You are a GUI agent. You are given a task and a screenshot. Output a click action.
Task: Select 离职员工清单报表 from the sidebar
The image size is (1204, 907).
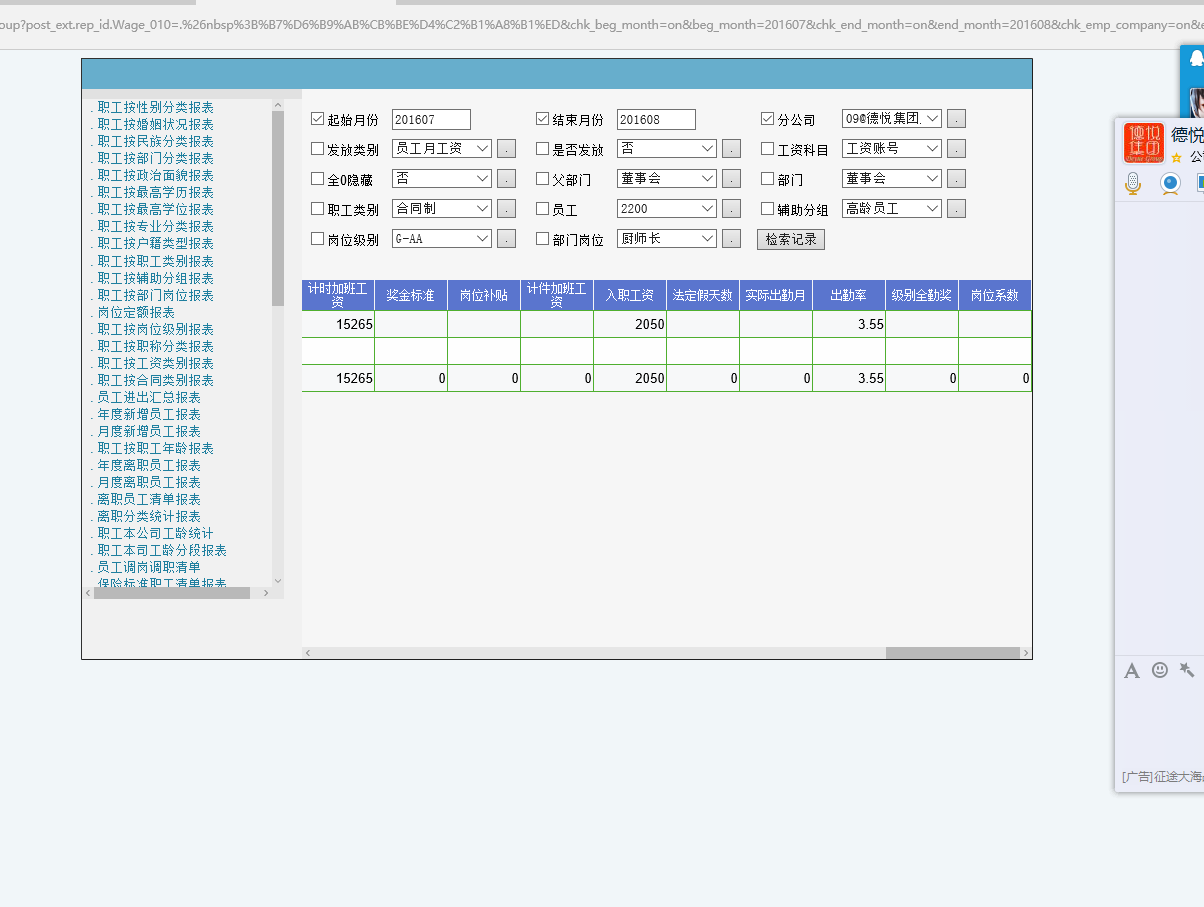coord(149,499)
